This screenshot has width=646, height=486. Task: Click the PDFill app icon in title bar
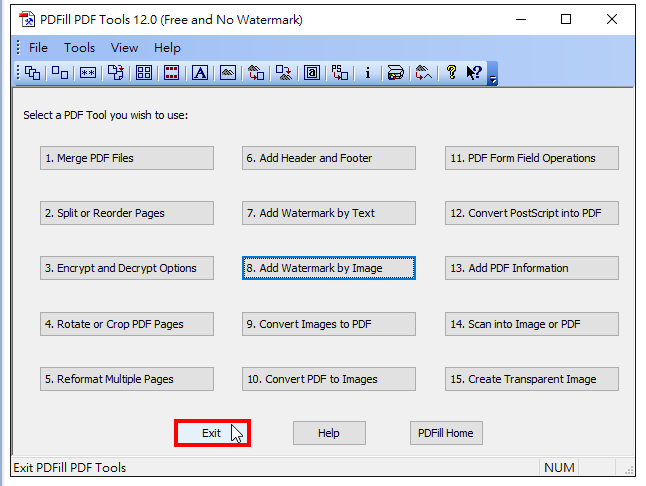(x=27, y=19)
